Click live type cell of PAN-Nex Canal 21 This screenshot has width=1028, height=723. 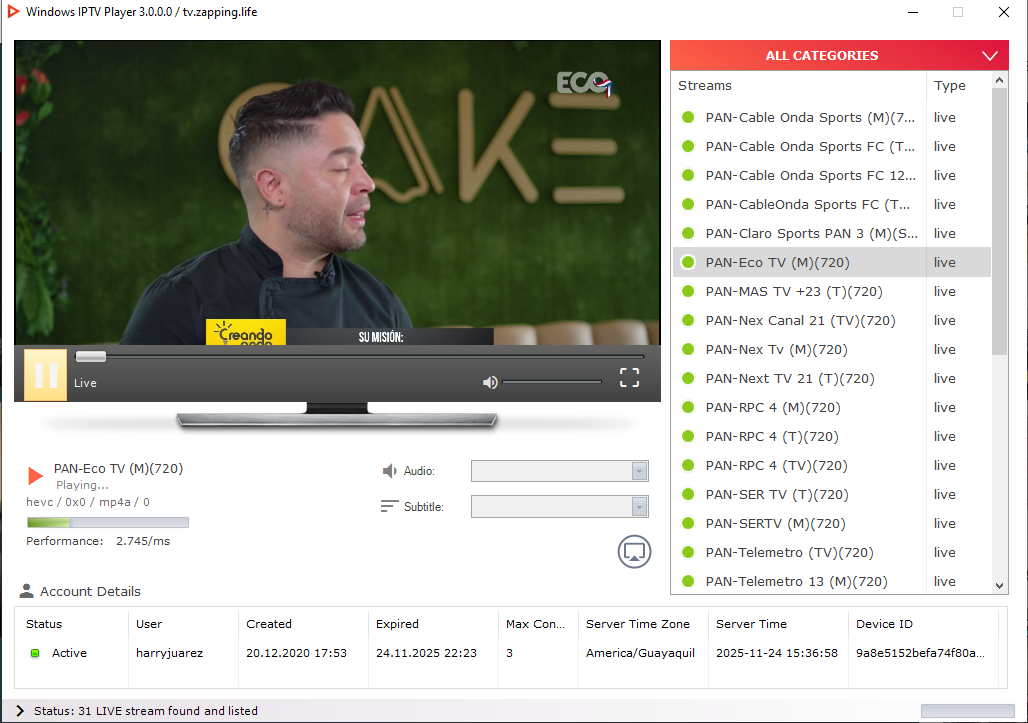tap(945, 320)
